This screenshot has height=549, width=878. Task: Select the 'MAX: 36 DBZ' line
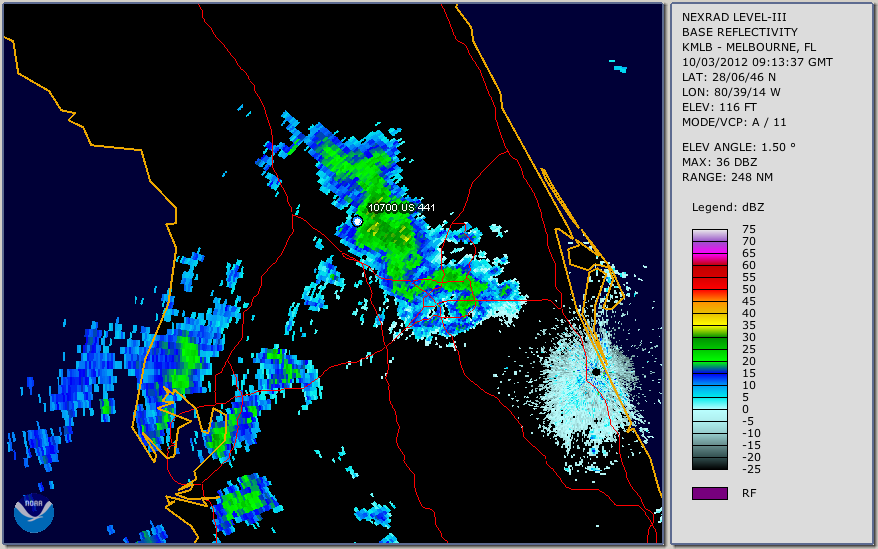coord(719,162)
